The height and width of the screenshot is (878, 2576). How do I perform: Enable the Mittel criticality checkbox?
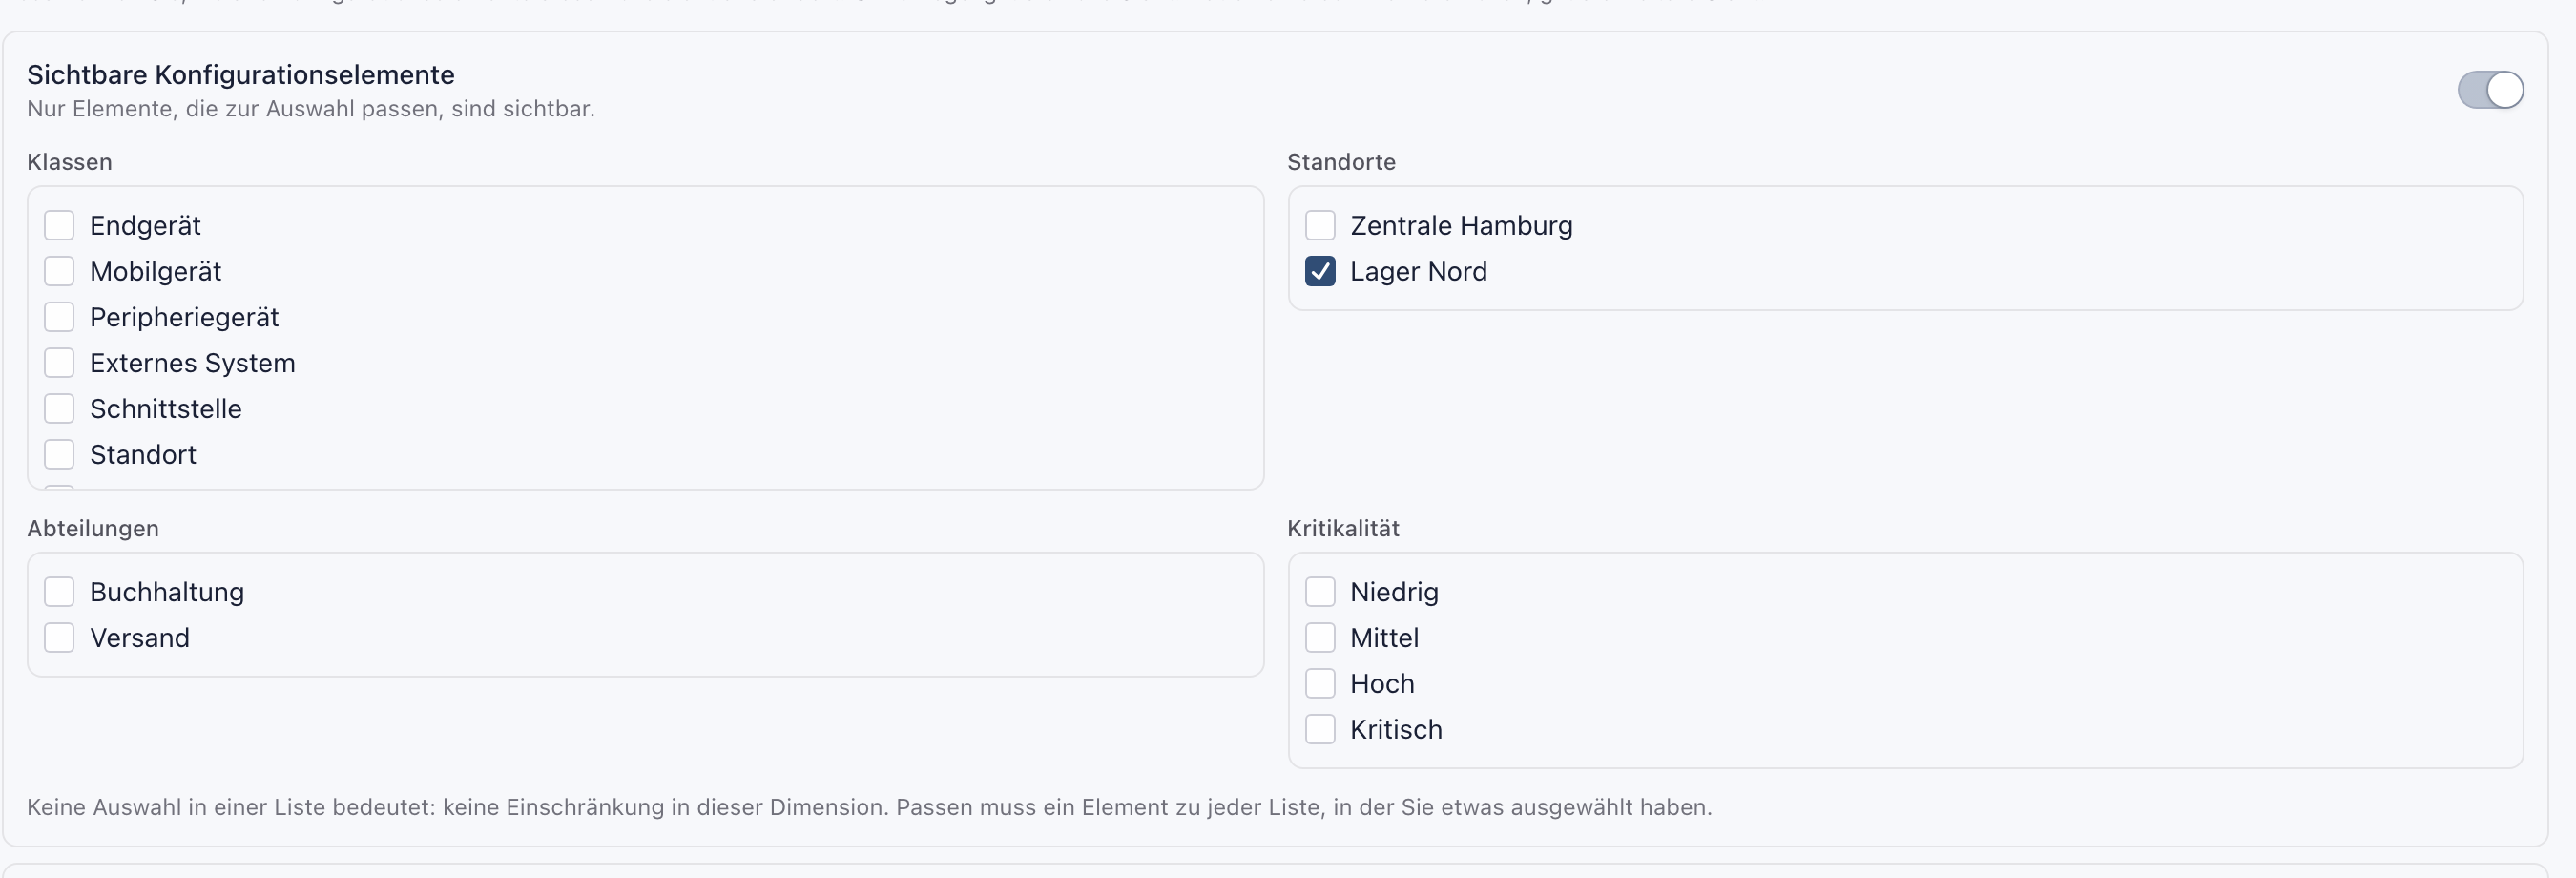1320,638
